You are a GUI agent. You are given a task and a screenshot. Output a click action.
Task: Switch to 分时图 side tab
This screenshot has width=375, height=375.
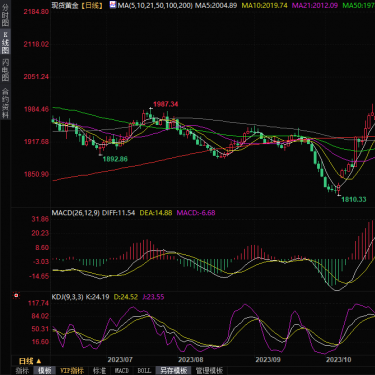click(x=5, y=14)
